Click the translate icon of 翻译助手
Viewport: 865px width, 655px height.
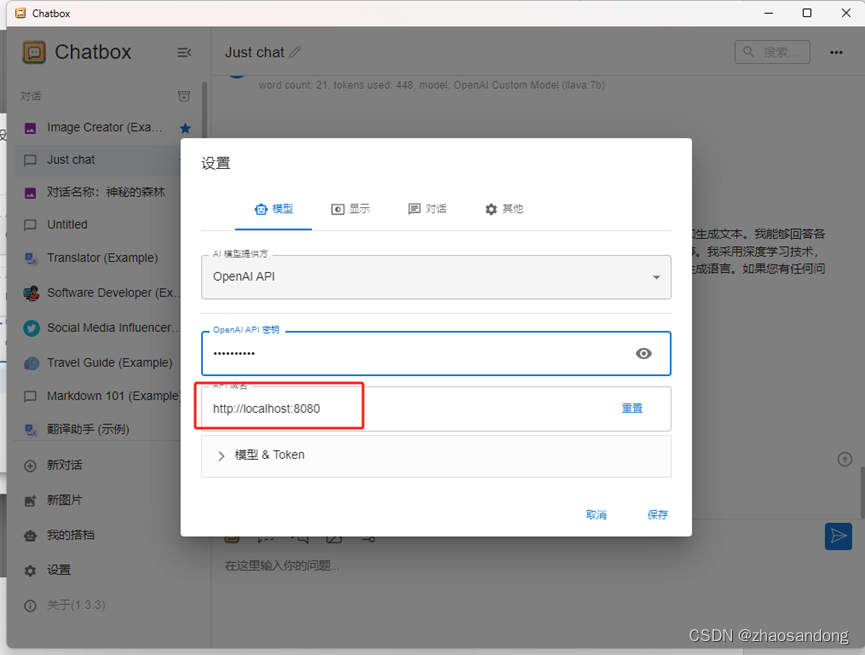(x=30, y=430)
